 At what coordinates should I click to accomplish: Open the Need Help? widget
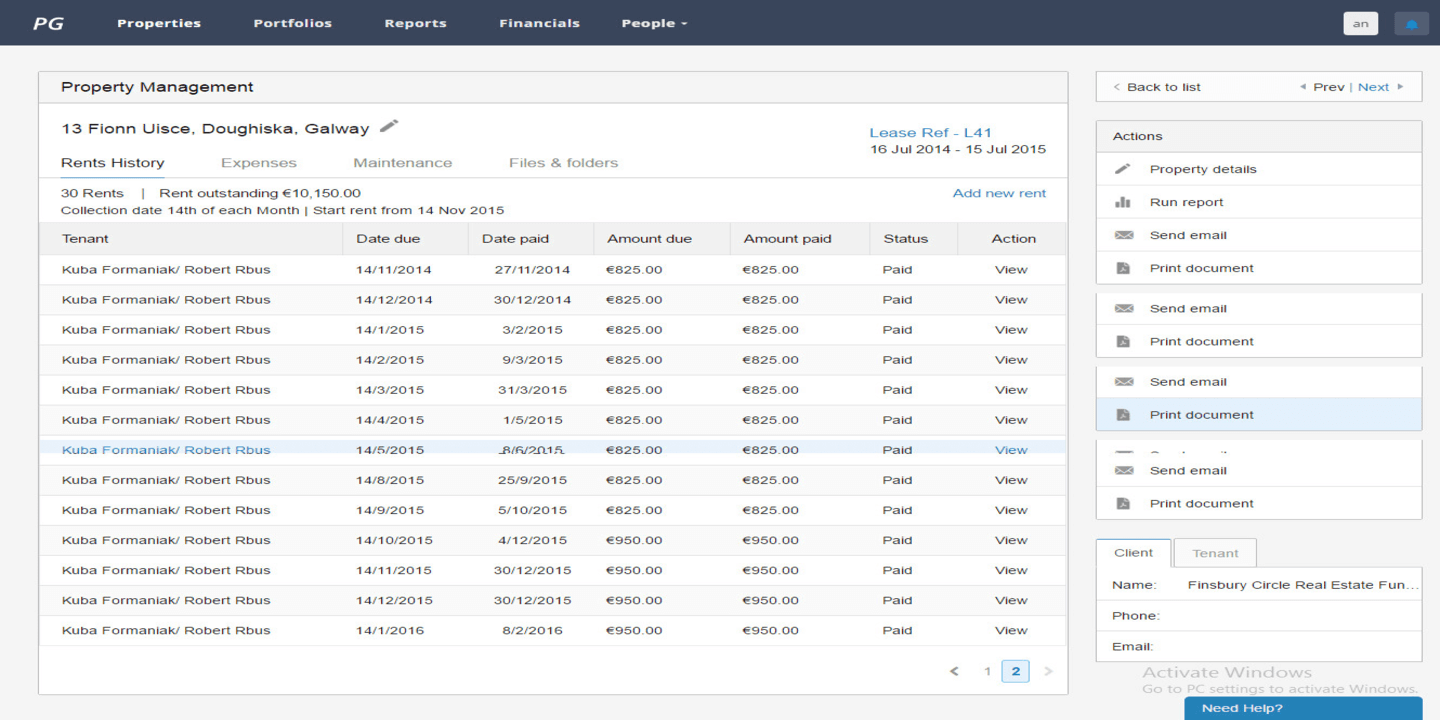(x=1302, y=708)
